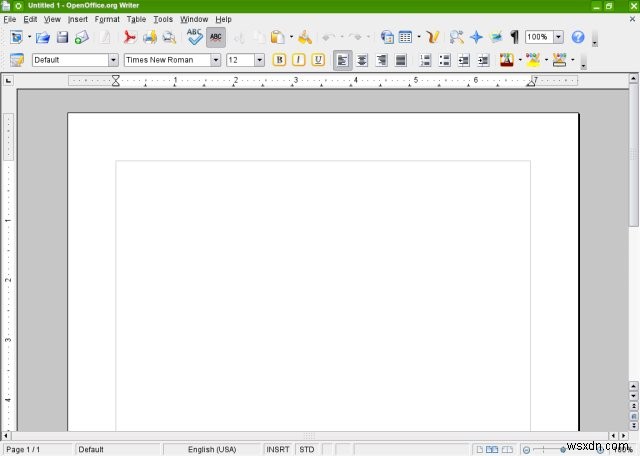Open the Edit menu
This screenshot has width=640, height=456.
click(30, 19)
